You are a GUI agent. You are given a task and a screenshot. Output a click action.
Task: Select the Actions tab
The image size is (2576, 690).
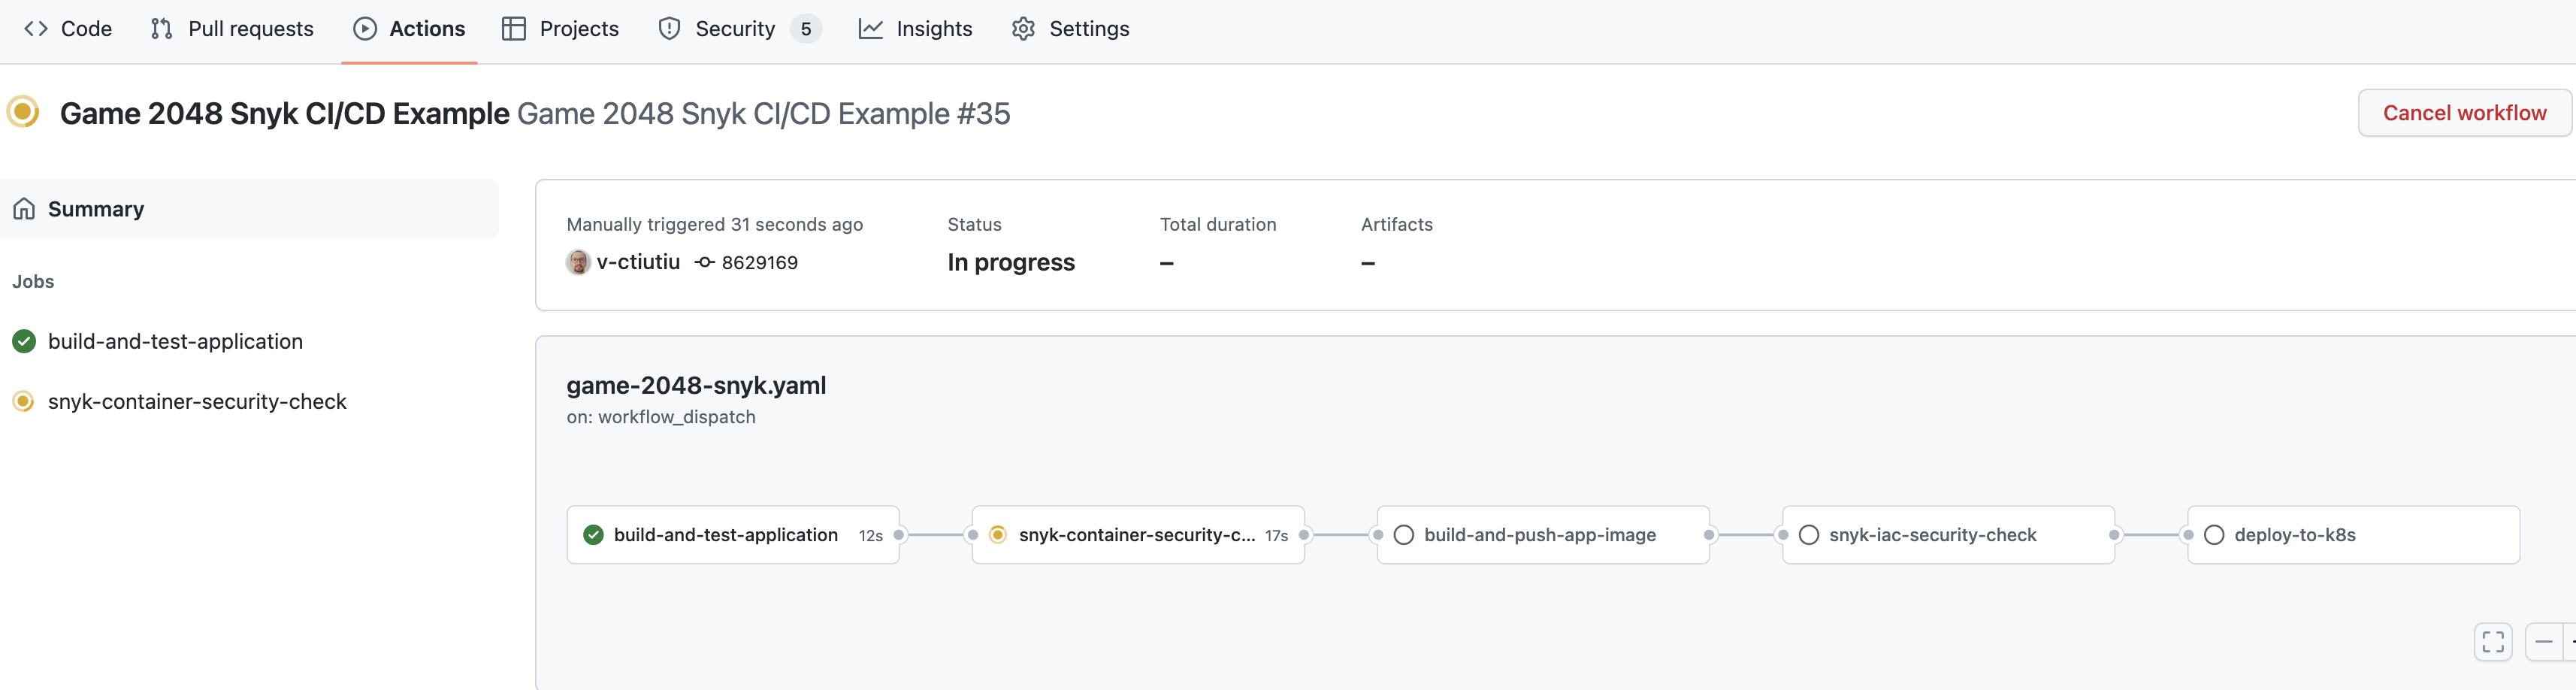point(409,29)
